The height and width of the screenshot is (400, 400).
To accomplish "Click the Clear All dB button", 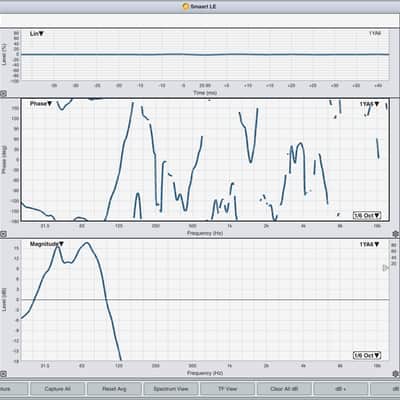I will 284,389.
